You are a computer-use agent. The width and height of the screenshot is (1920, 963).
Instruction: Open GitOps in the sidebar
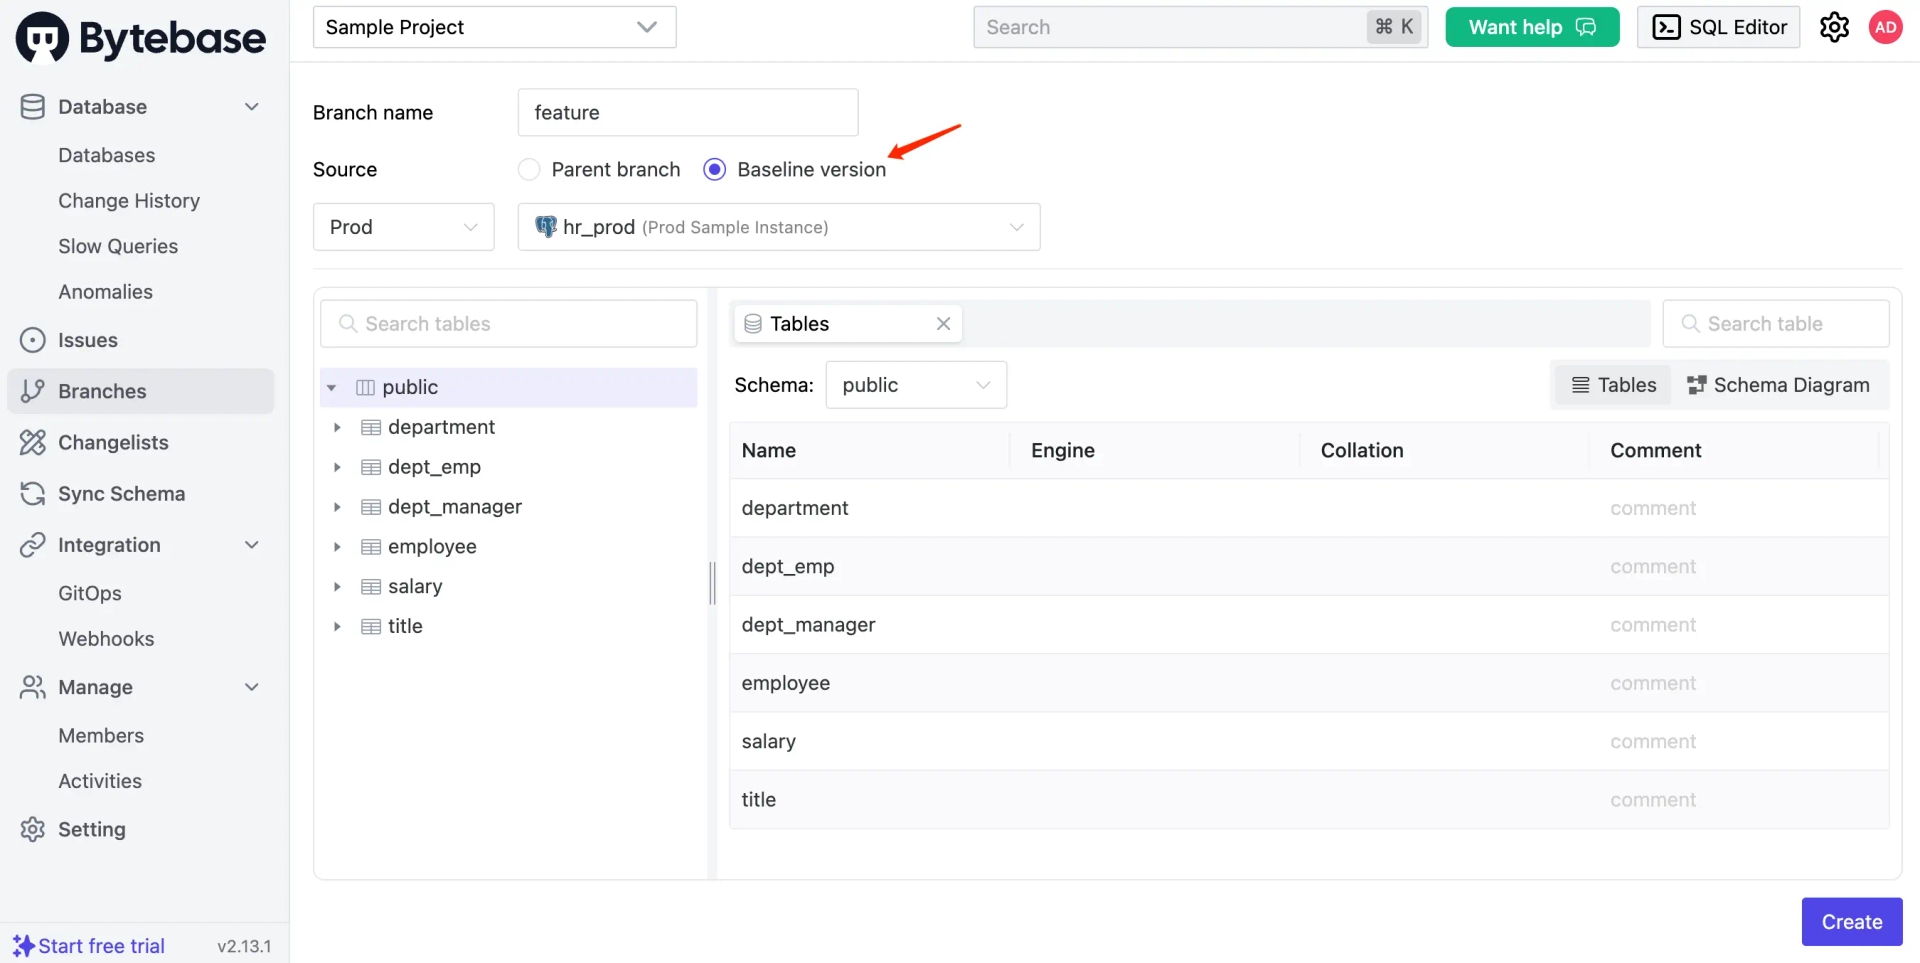coord(90,593)
